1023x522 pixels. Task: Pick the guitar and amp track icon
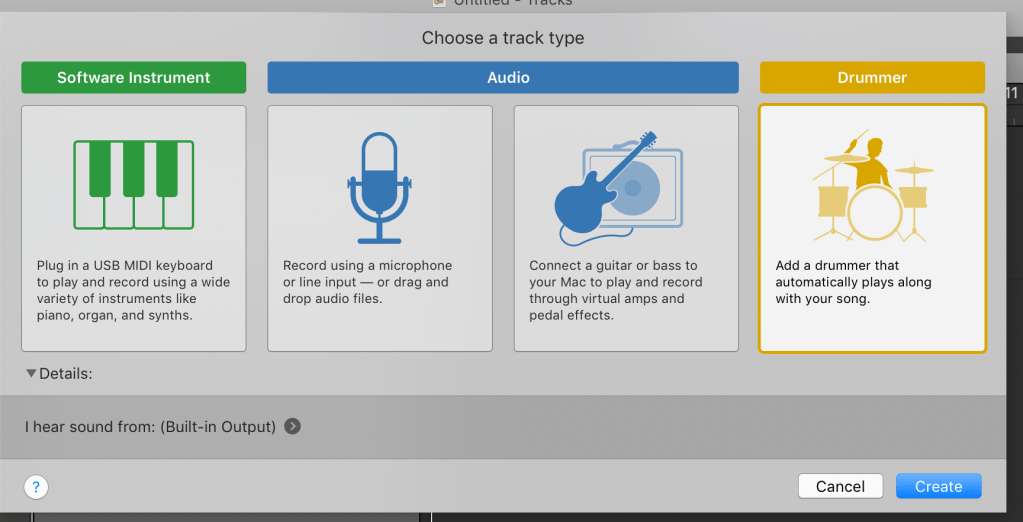[x=620, y=189]
